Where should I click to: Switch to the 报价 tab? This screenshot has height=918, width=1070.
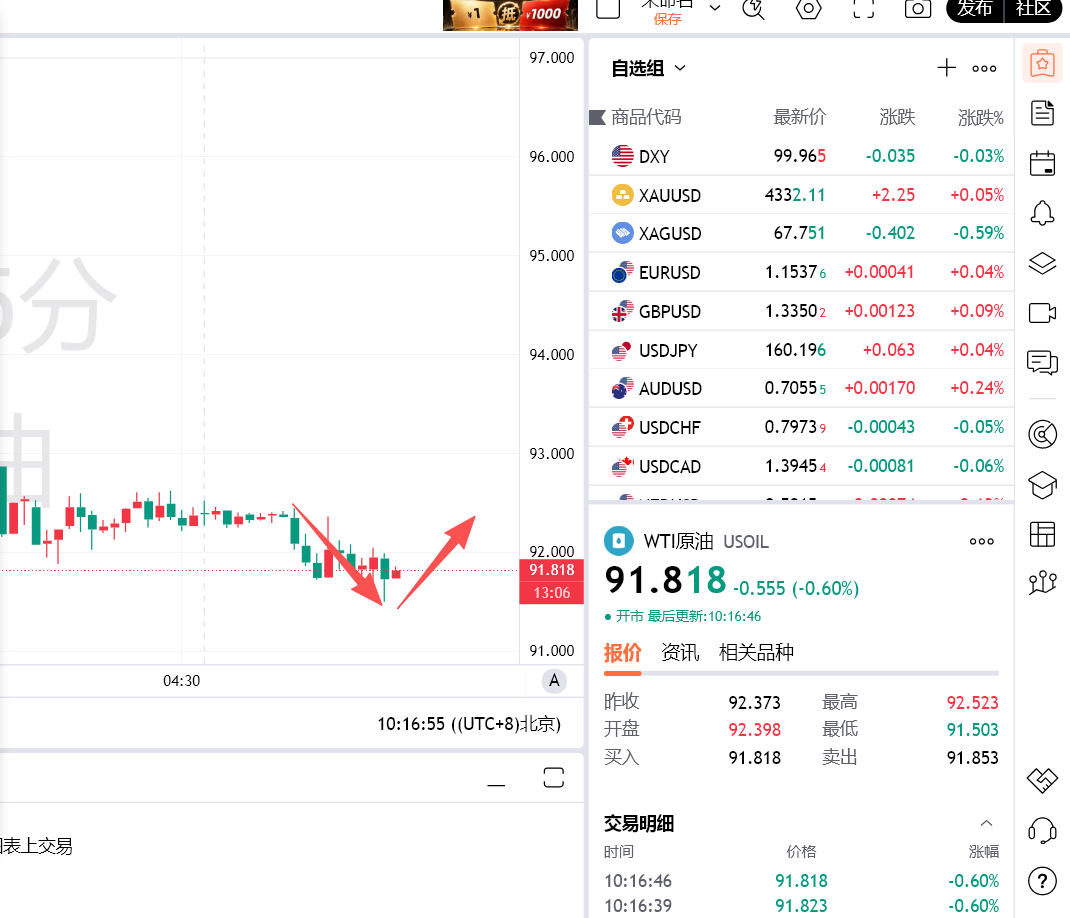[622, 652]
